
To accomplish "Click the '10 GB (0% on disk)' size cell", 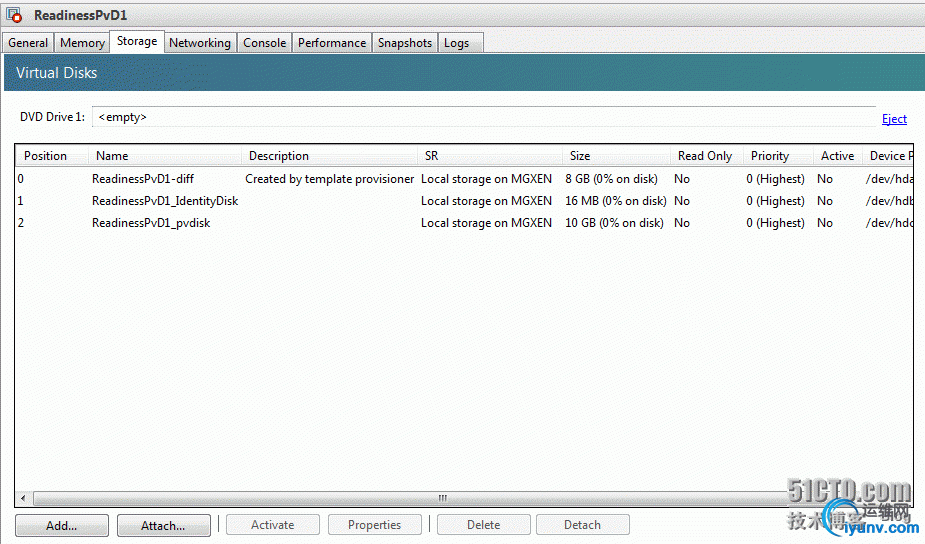I will tap(614, 222).
